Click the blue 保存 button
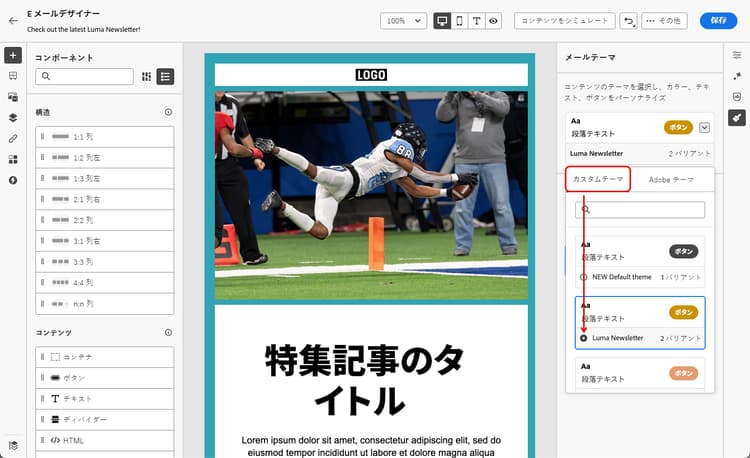The width and height of the screenshot is (750, 458). pos(718,21)
